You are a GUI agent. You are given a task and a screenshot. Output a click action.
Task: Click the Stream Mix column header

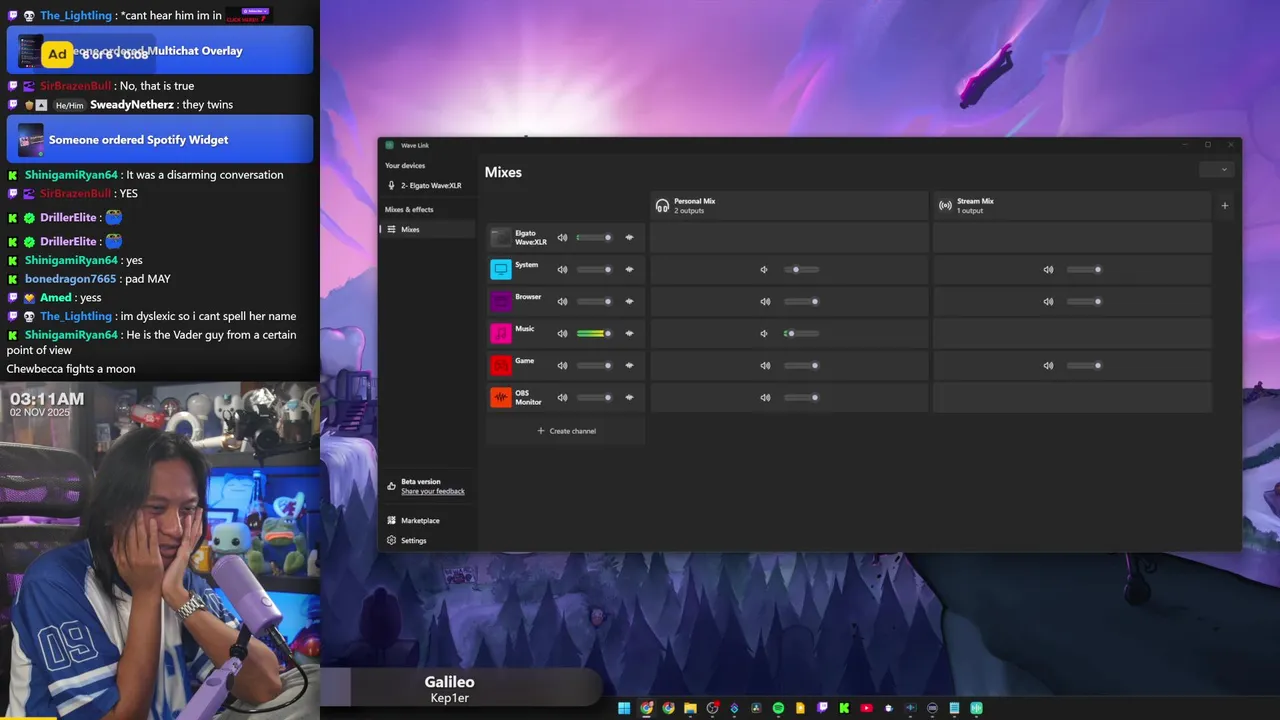pos(1072,205)
